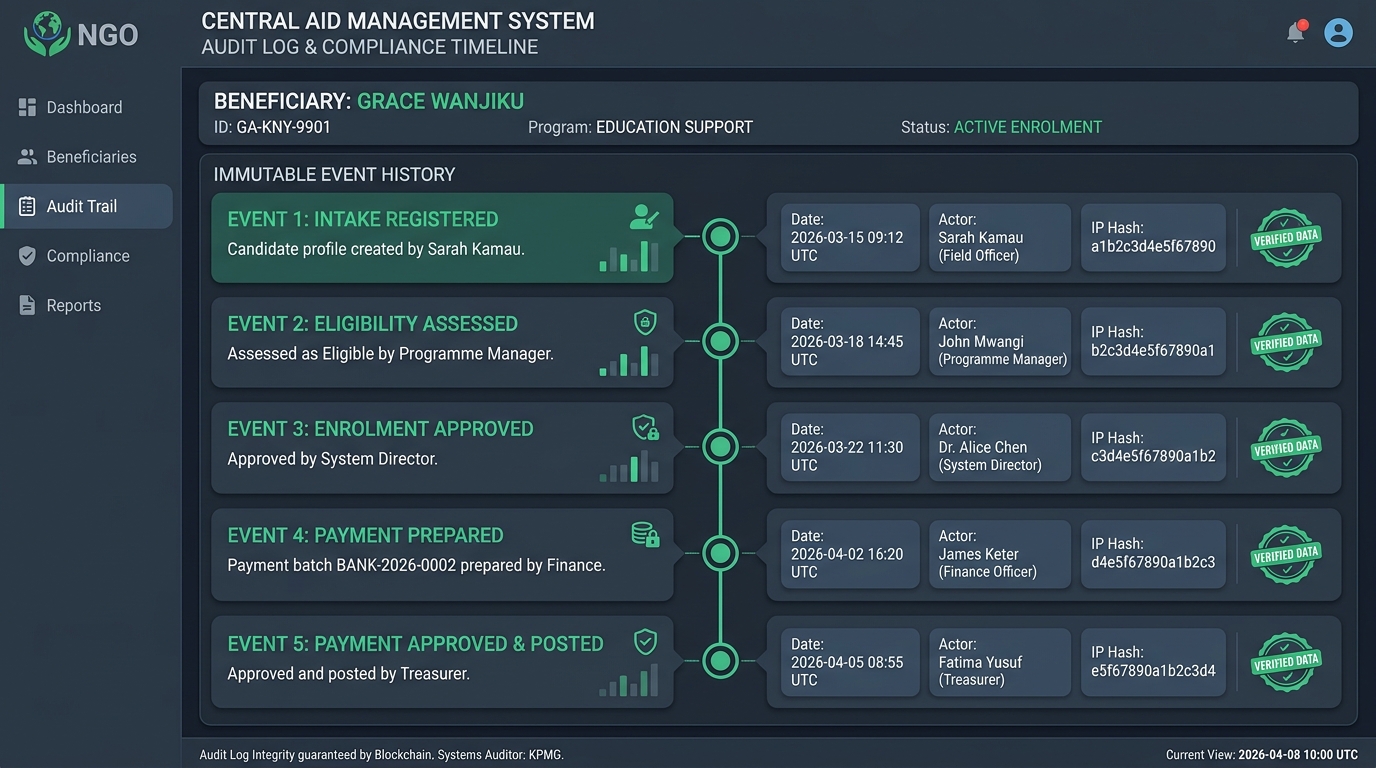Select Event 4: Payment Prepared card

(x=442, y=554)
